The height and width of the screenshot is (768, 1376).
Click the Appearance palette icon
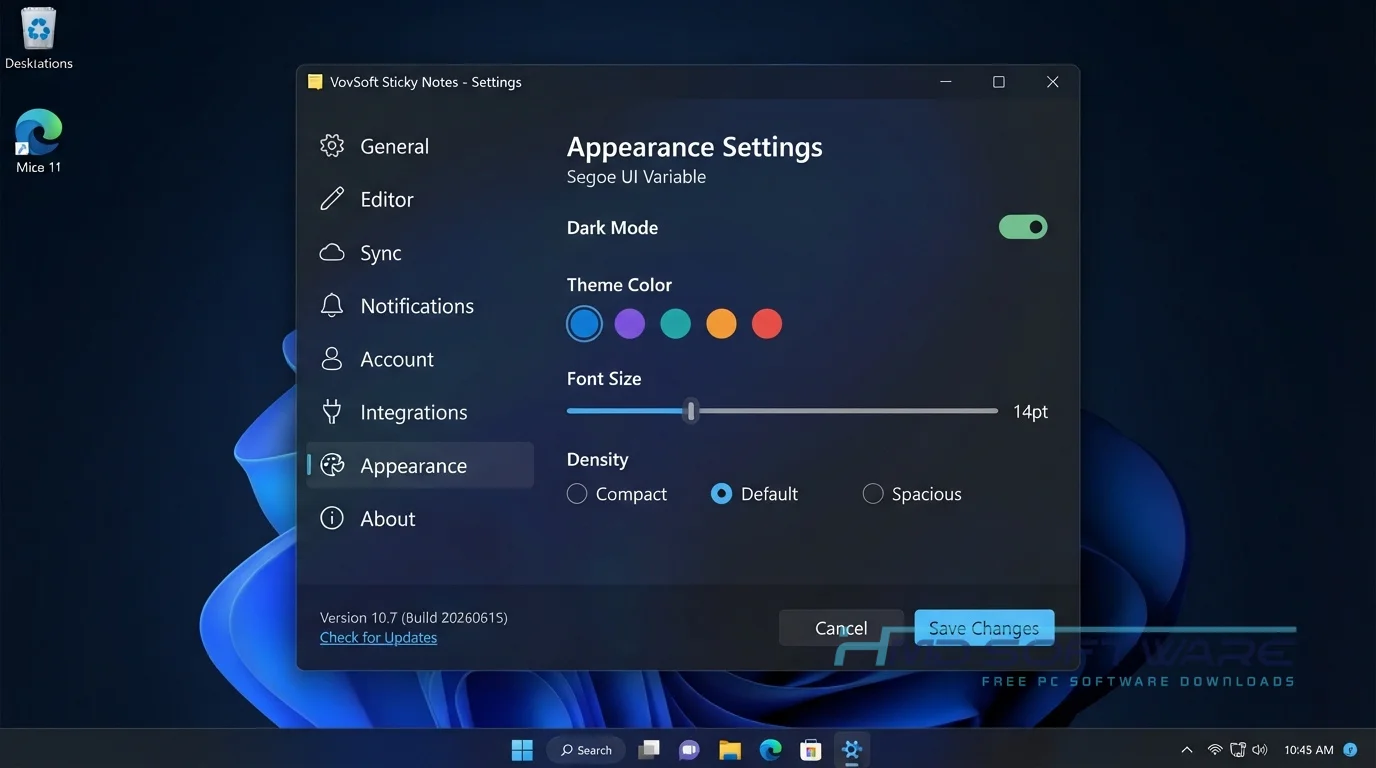click(x=332, y=465)
